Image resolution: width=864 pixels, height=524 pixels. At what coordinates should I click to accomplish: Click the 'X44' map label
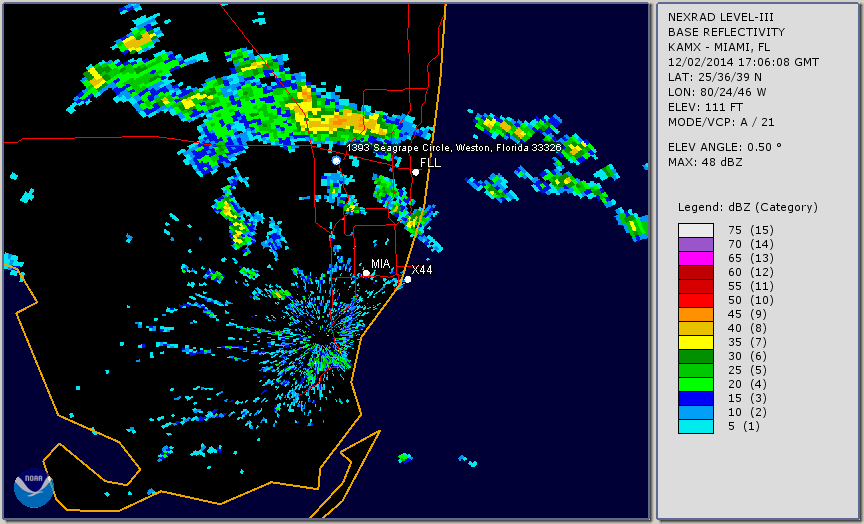coord(422,269)
